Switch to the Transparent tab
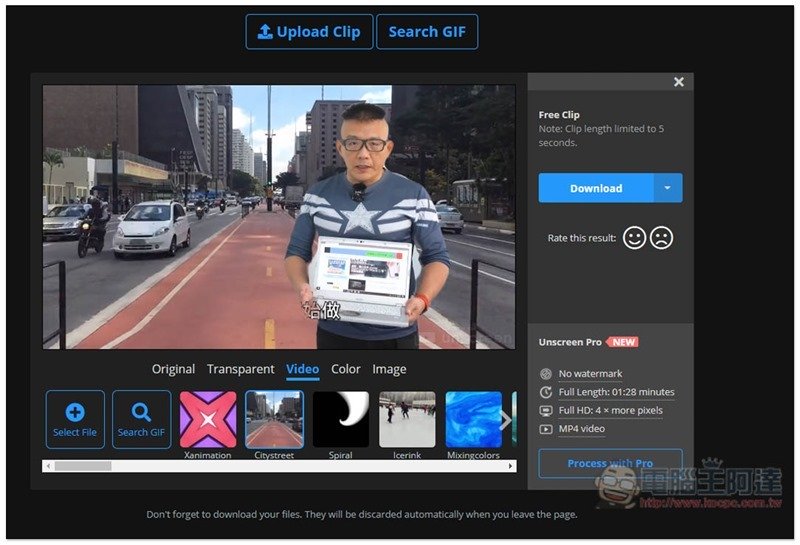The image size is (800, 545). (x=240, y=369)
